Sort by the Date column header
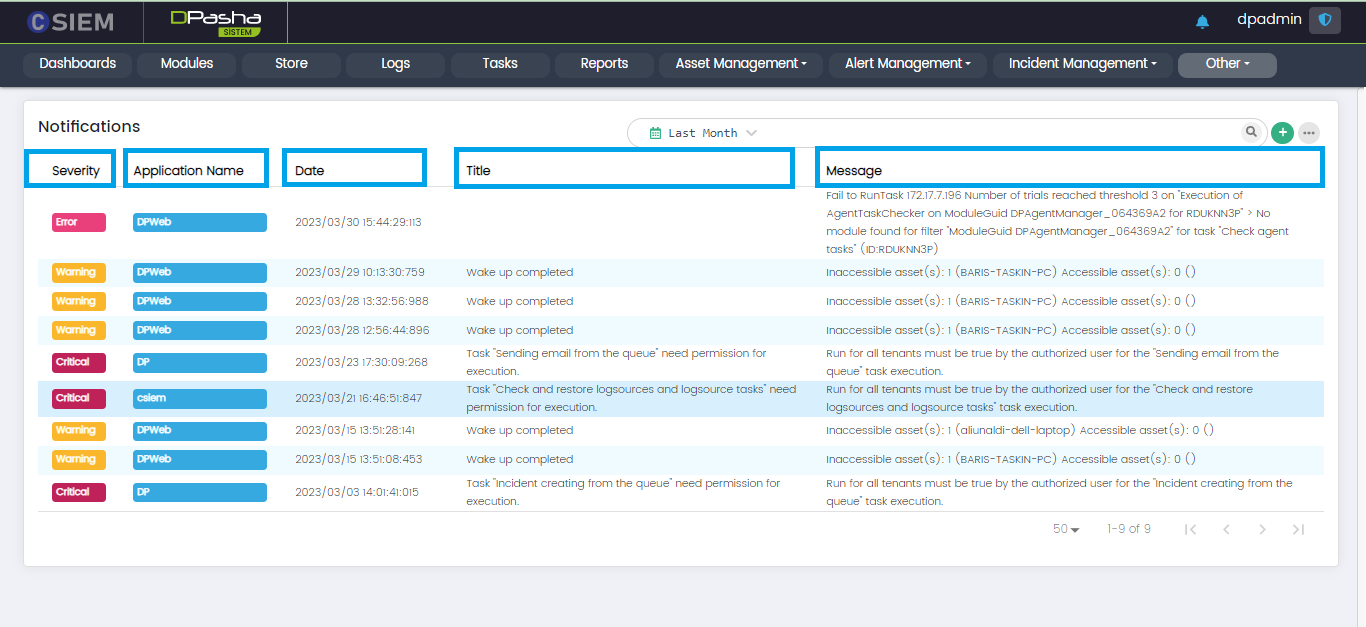 pyautogui.click(x=310, y=170)
